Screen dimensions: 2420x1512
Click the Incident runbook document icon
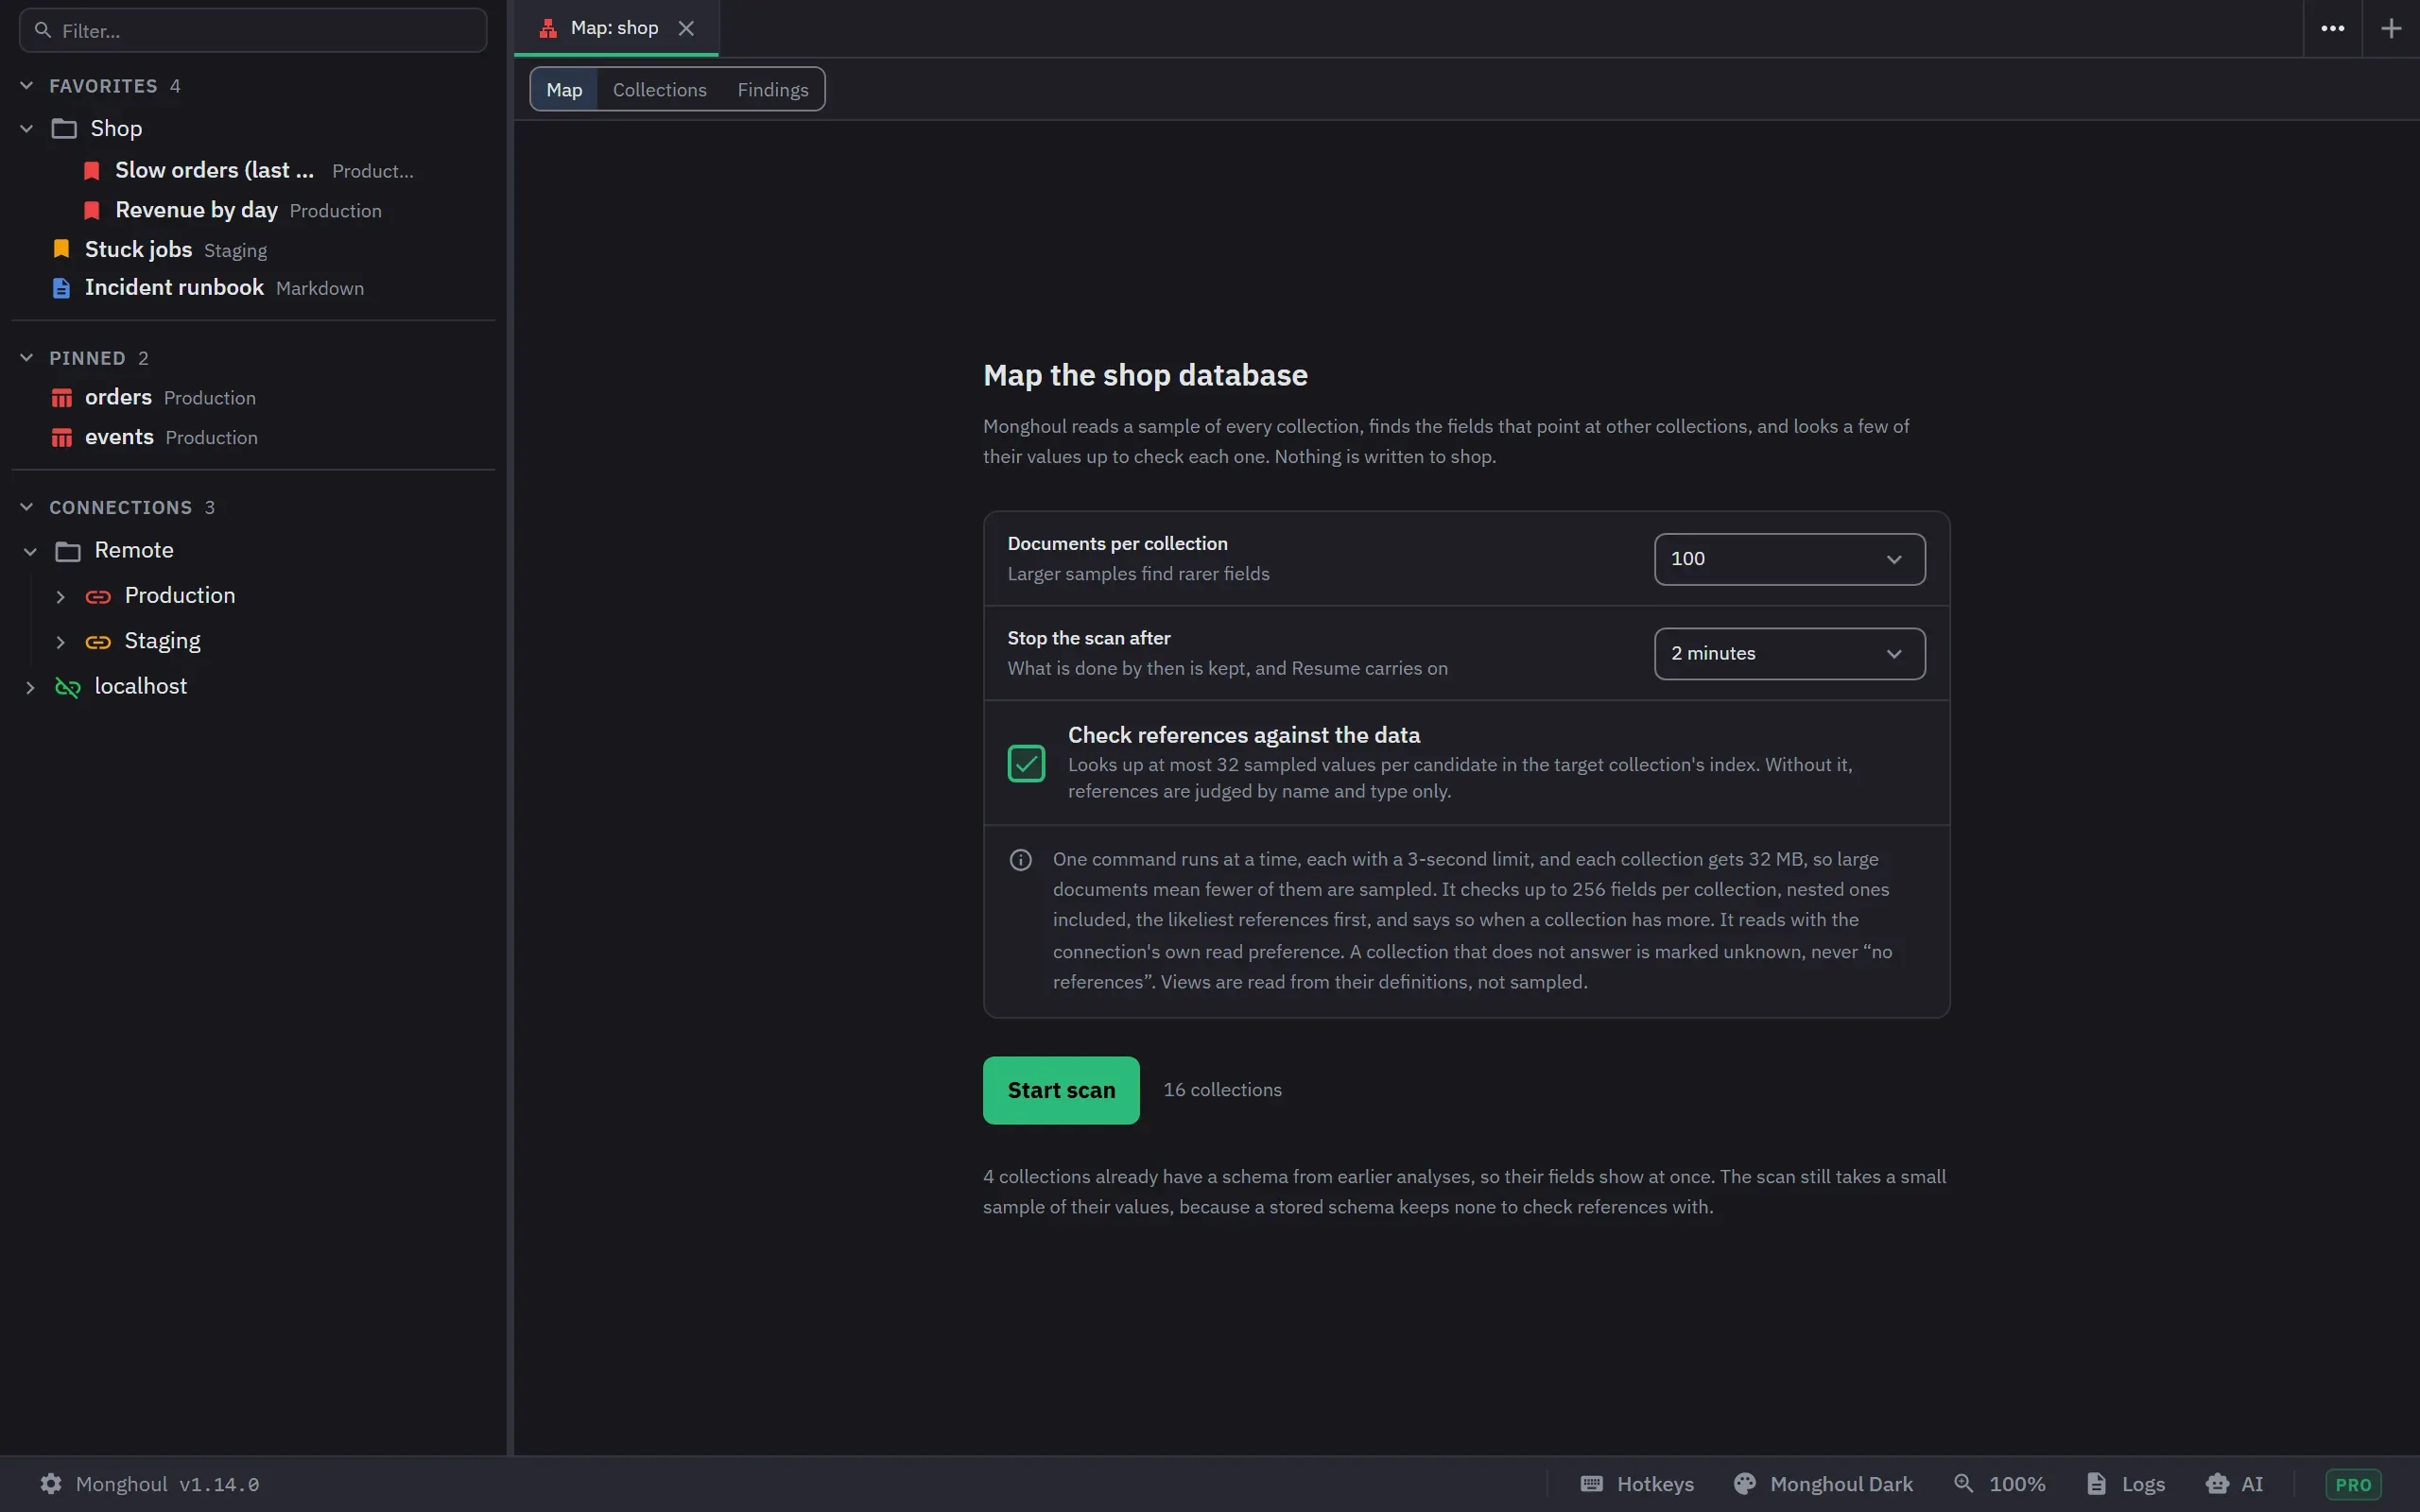click(61, 288)
